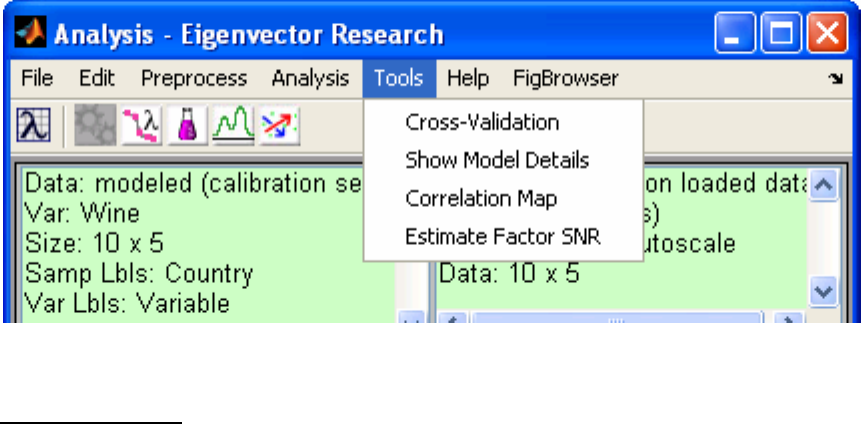Click the undock arrow at menu bar end
The height and width of the screenshot is (424, 861).
point(836,79)
